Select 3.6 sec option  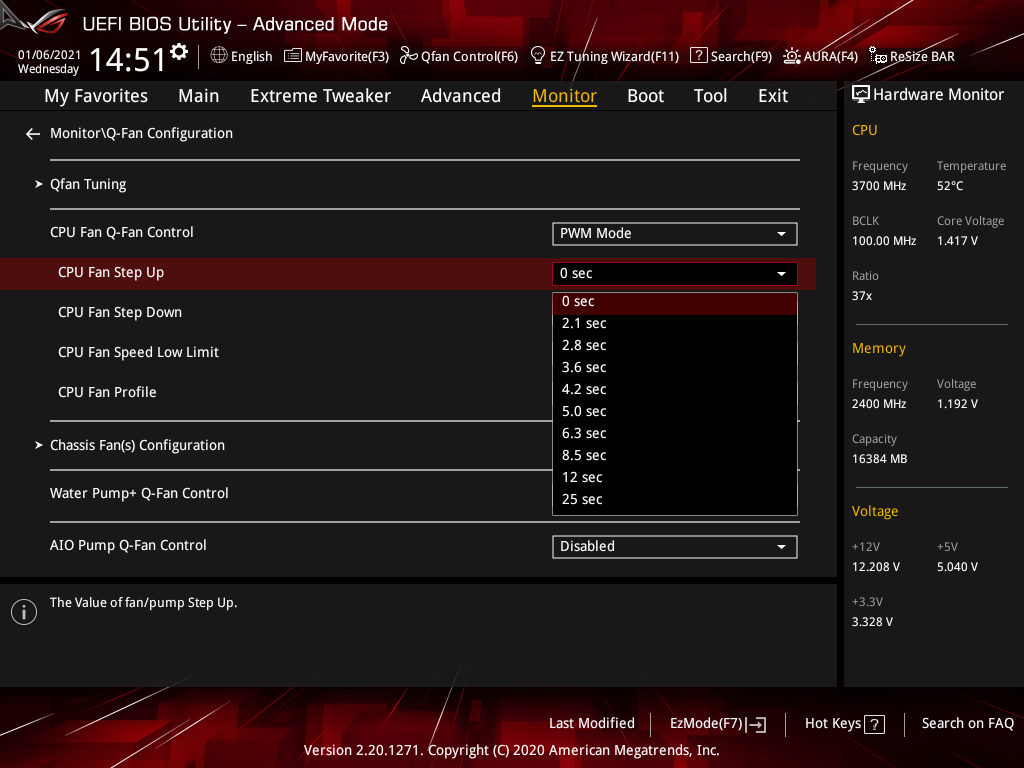(675, 368)
